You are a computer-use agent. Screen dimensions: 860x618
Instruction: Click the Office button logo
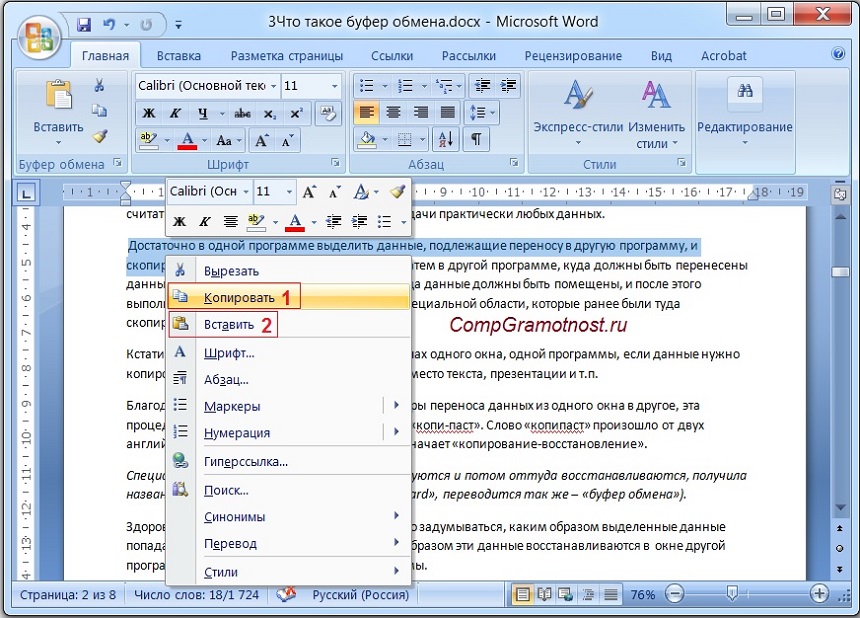[x=39, y=37]
